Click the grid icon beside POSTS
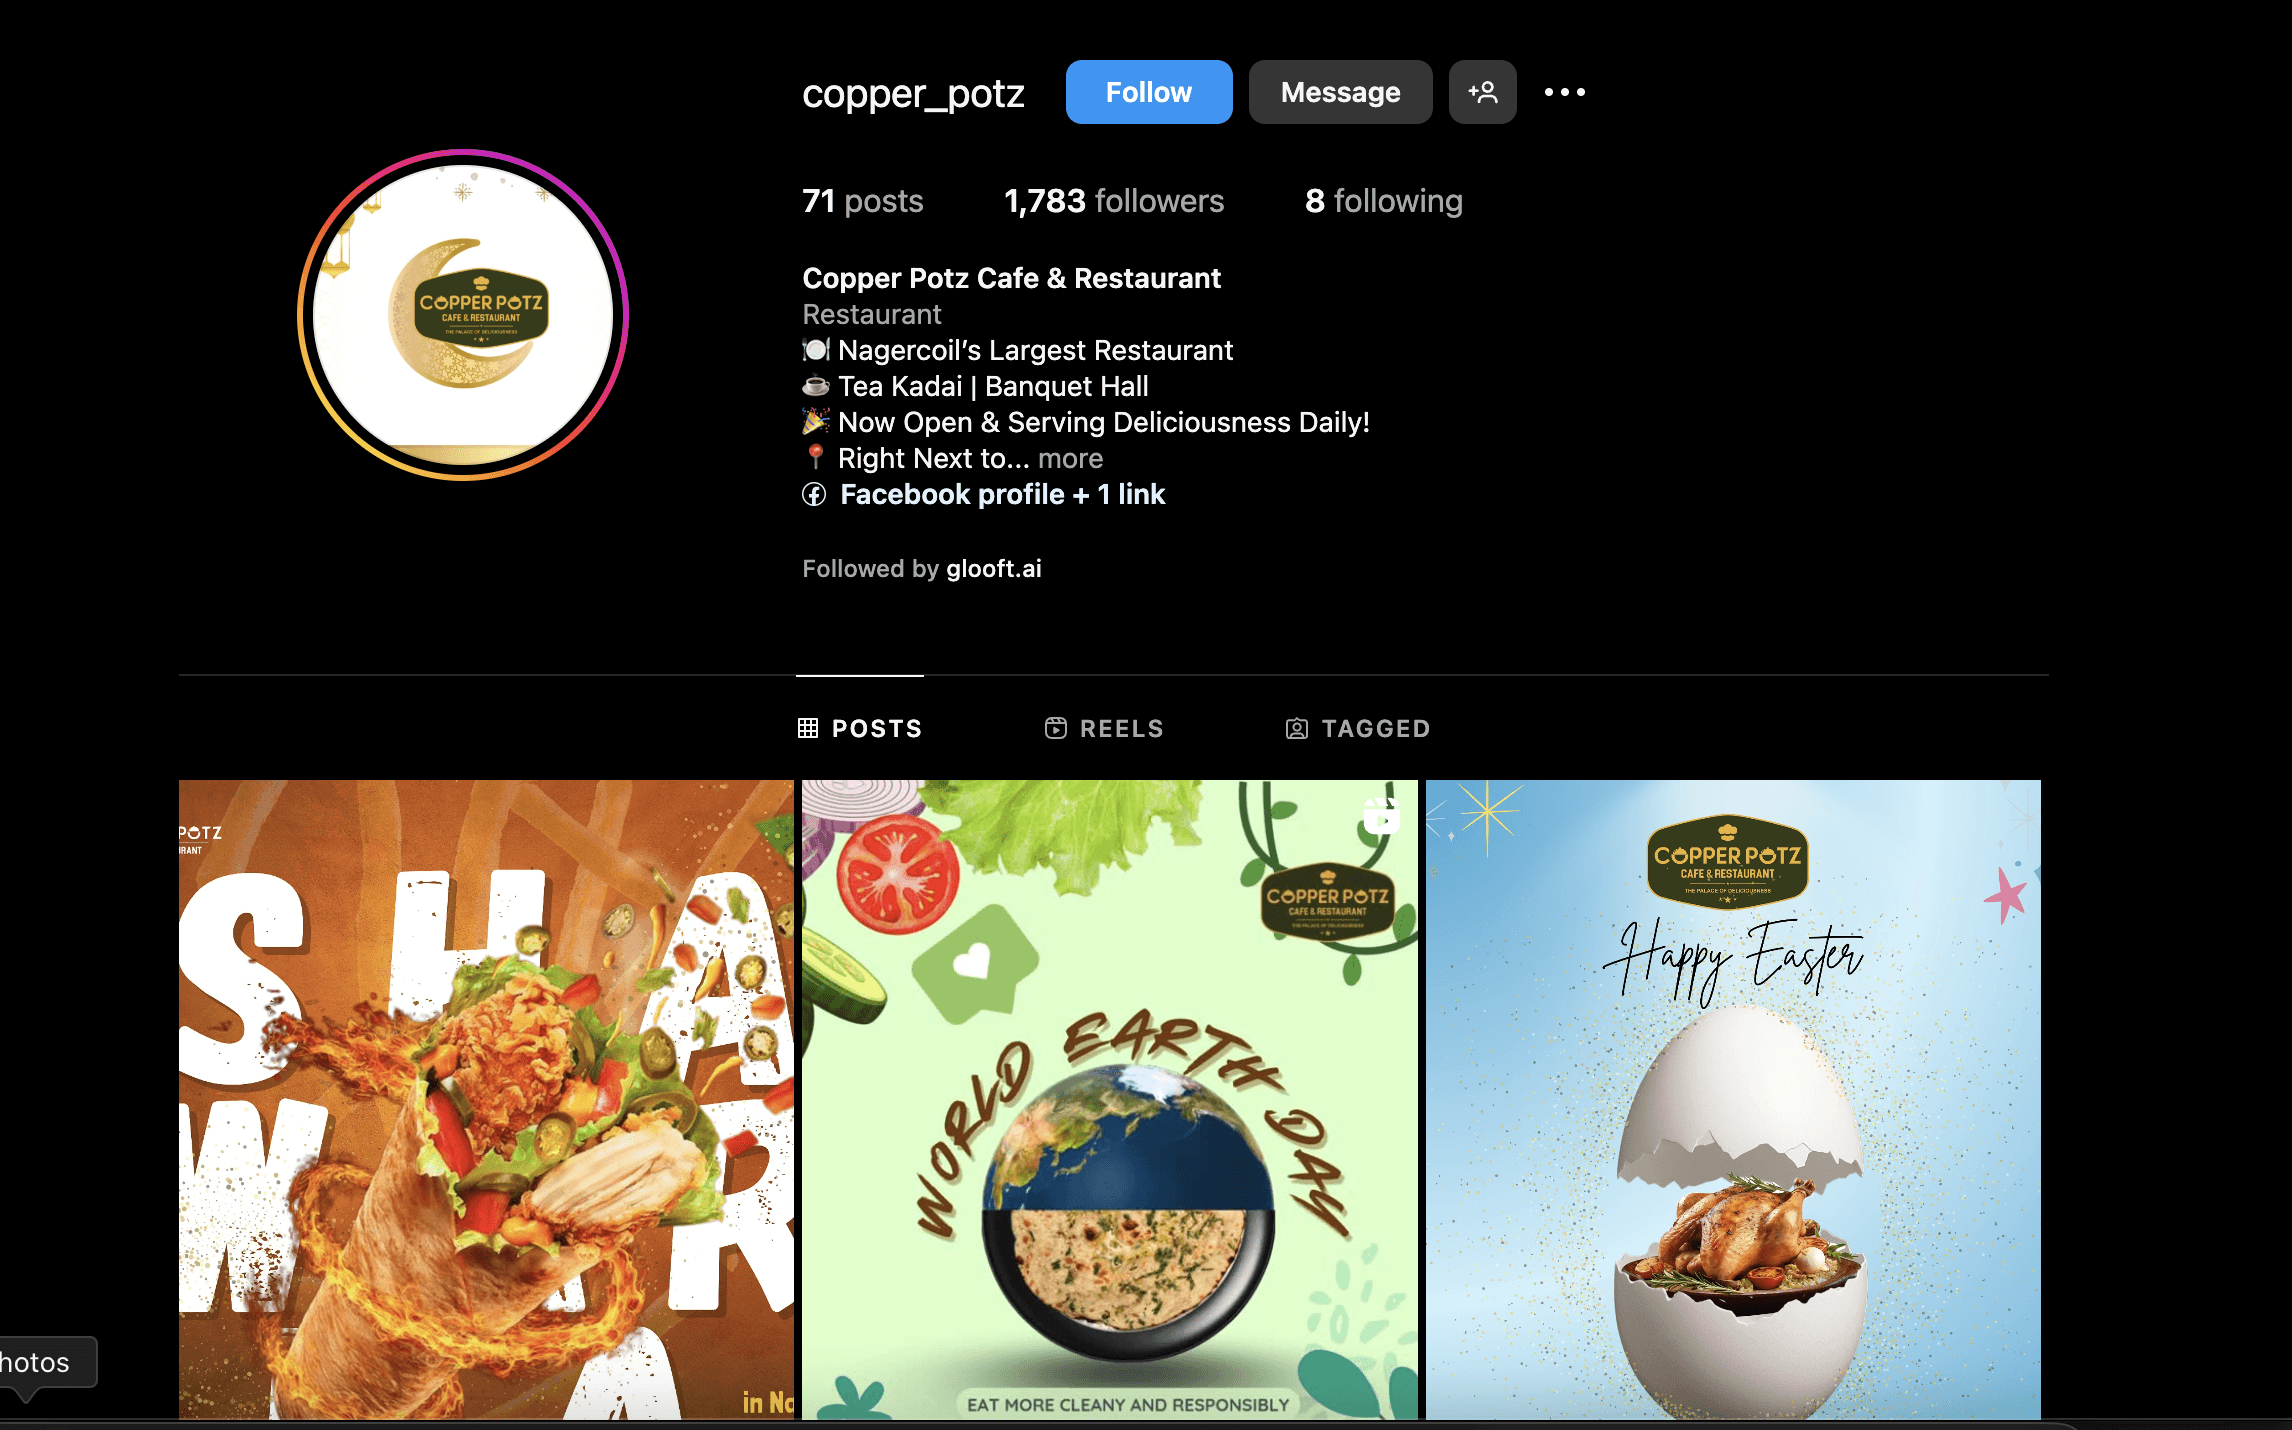 click(808, 728)
